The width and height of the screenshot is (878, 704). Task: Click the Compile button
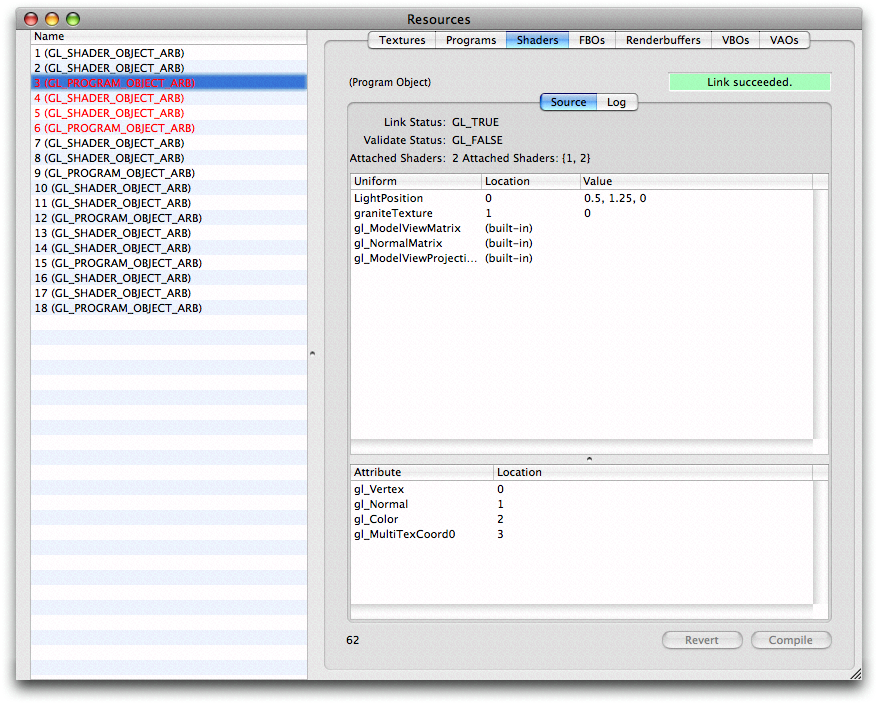pos(790,640)
